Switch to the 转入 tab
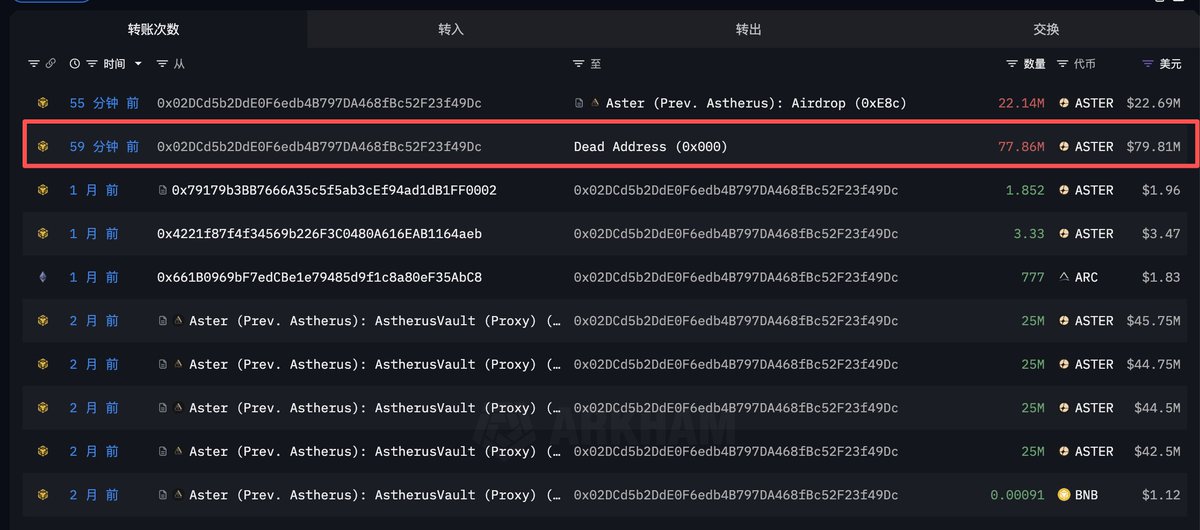 tap(451, 30)
